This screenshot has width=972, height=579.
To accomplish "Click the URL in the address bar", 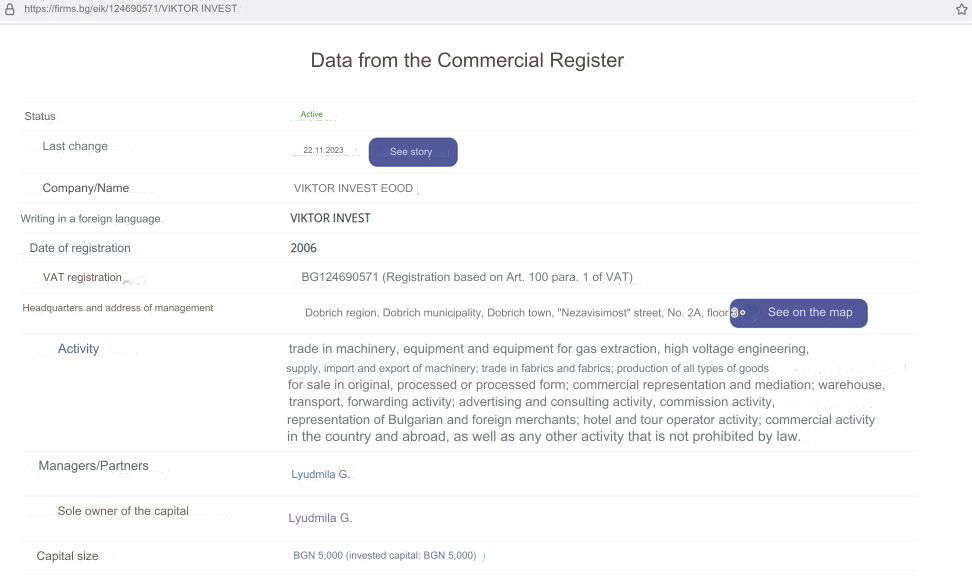I will 131,9.
